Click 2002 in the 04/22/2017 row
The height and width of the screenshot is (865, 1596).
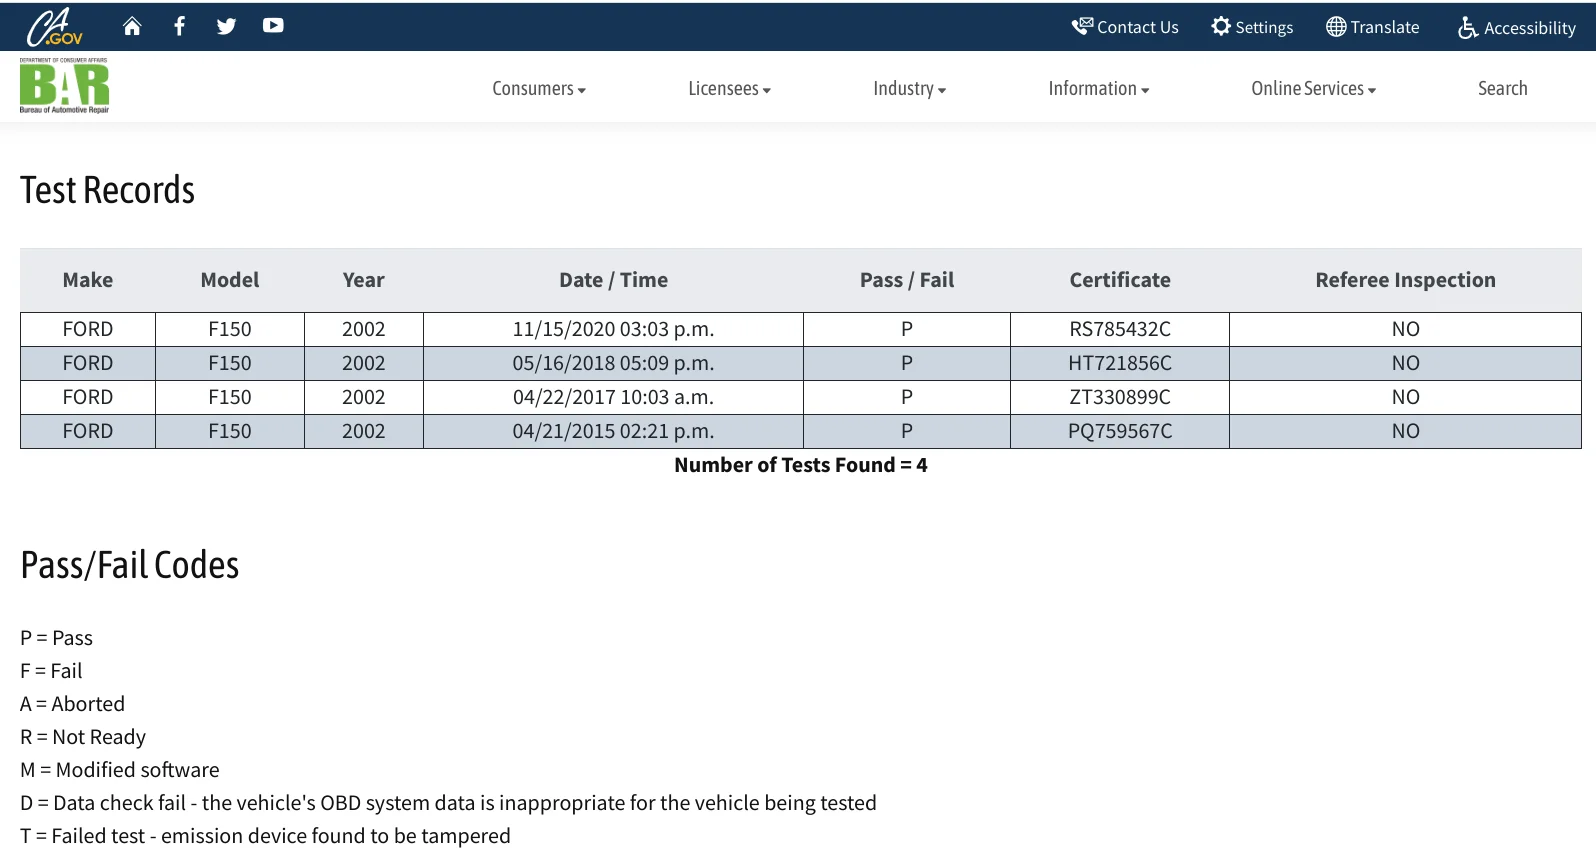coord(364,397)
